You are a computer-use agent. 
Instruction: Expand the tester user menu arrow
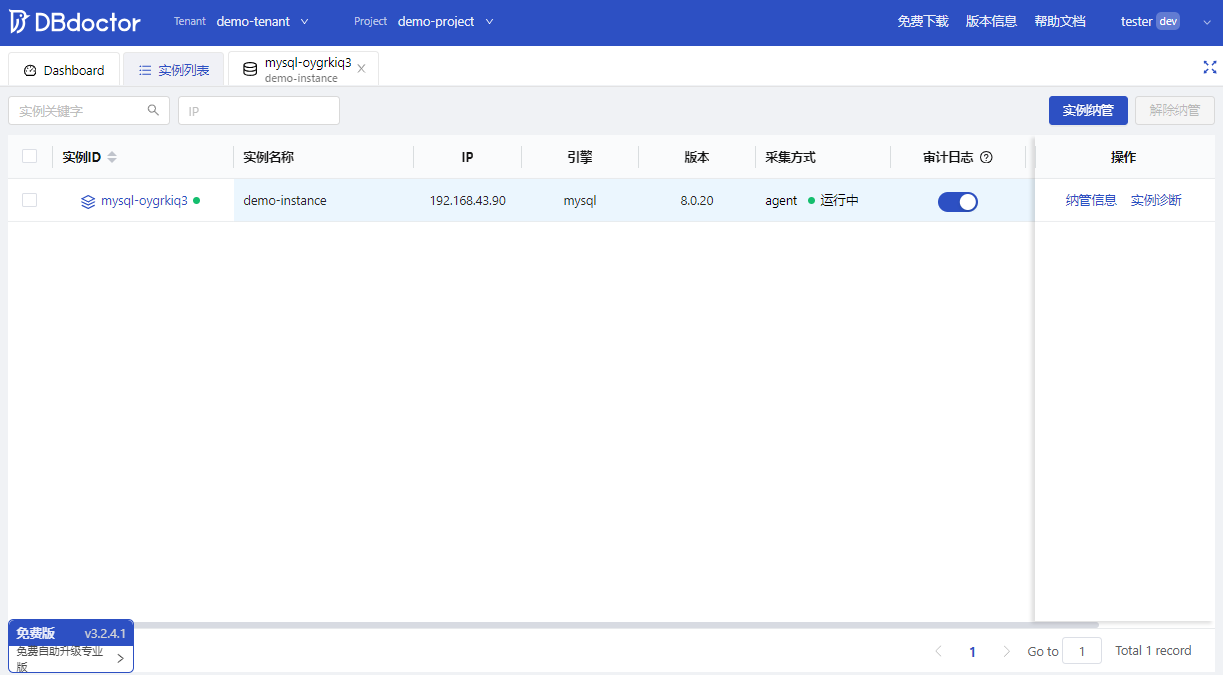pos(1206,22)
